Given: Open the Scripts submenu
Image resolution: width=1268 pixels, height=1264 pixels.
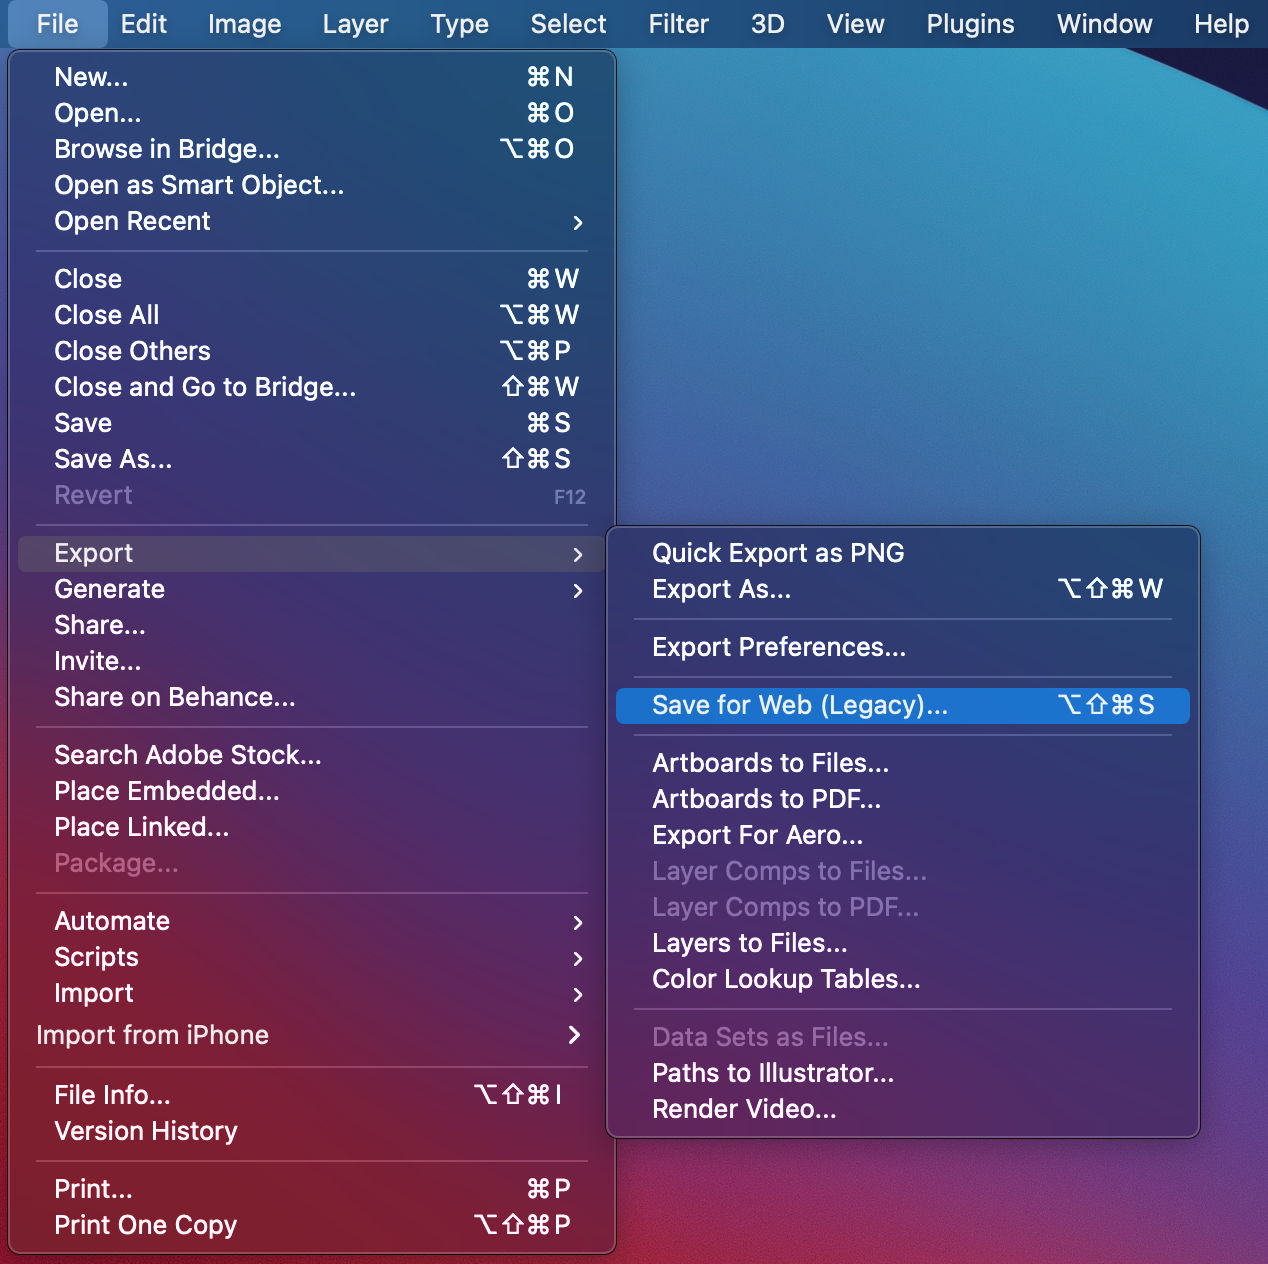Looking at the screenshot, I should [97, 957].
